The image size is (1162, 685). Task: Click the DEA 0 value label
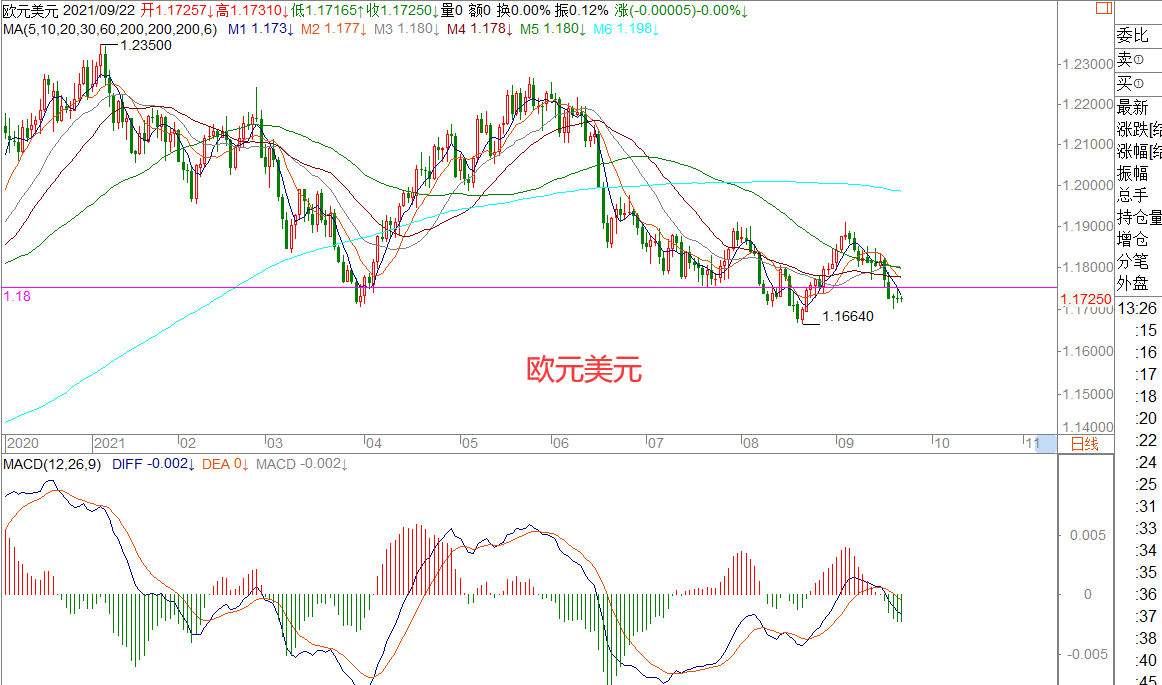[x=226, y=464]
